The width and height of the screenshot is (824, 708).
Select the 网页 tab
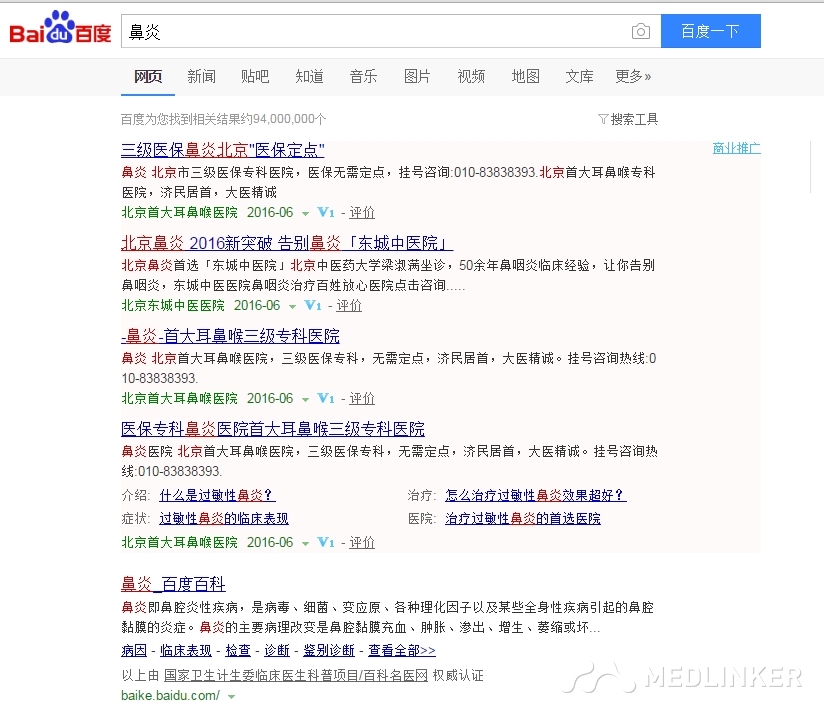148,77
